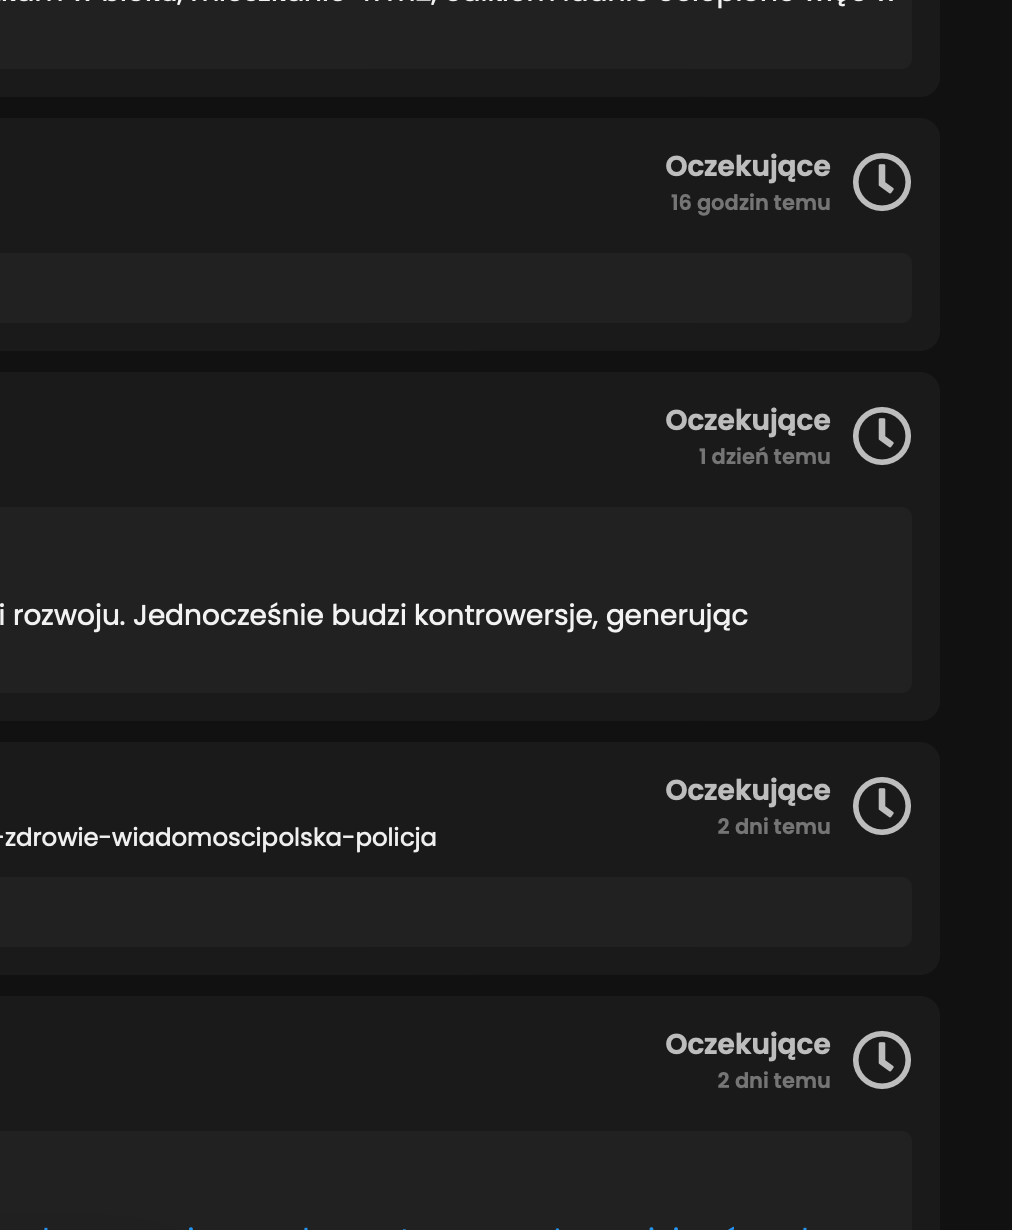Click the empty content box in policja entry

pyautogui.click(x=450, y=912)
